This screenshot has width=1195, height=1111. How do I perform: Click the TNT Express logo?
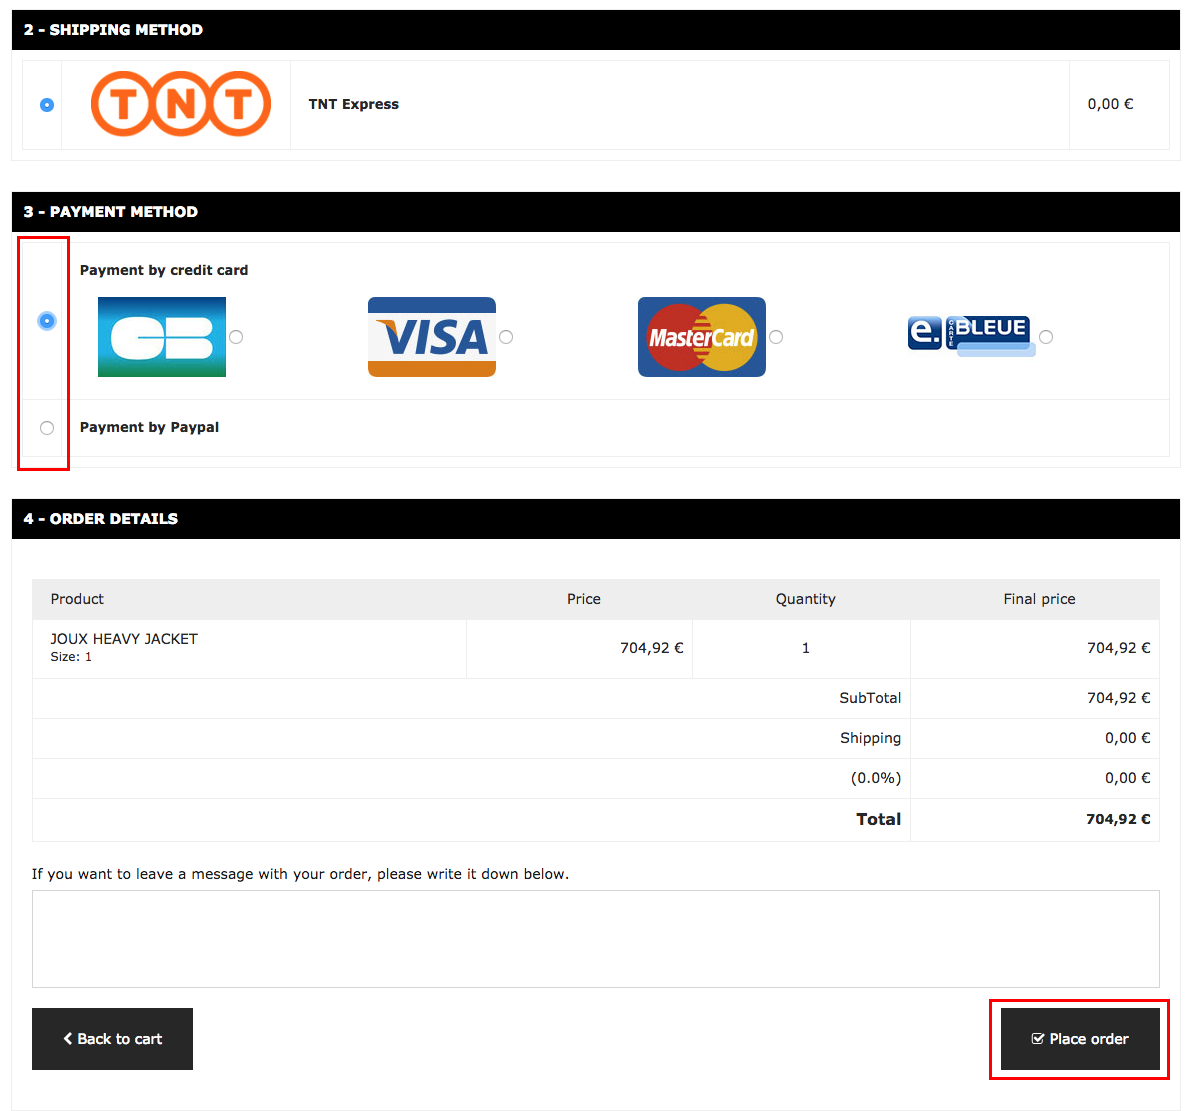181,104
